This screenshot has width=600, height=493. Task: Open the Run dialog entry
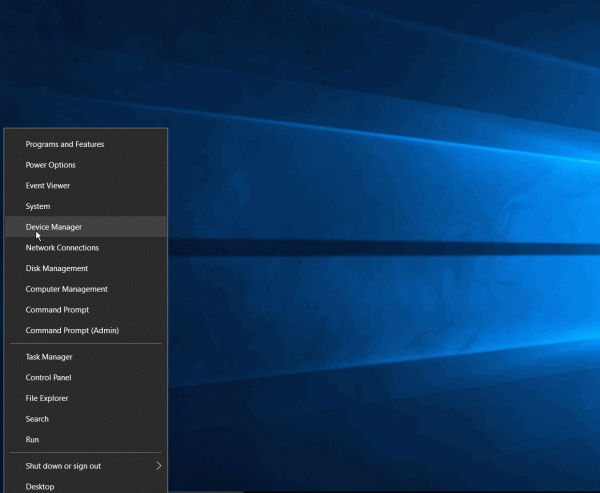86,439
